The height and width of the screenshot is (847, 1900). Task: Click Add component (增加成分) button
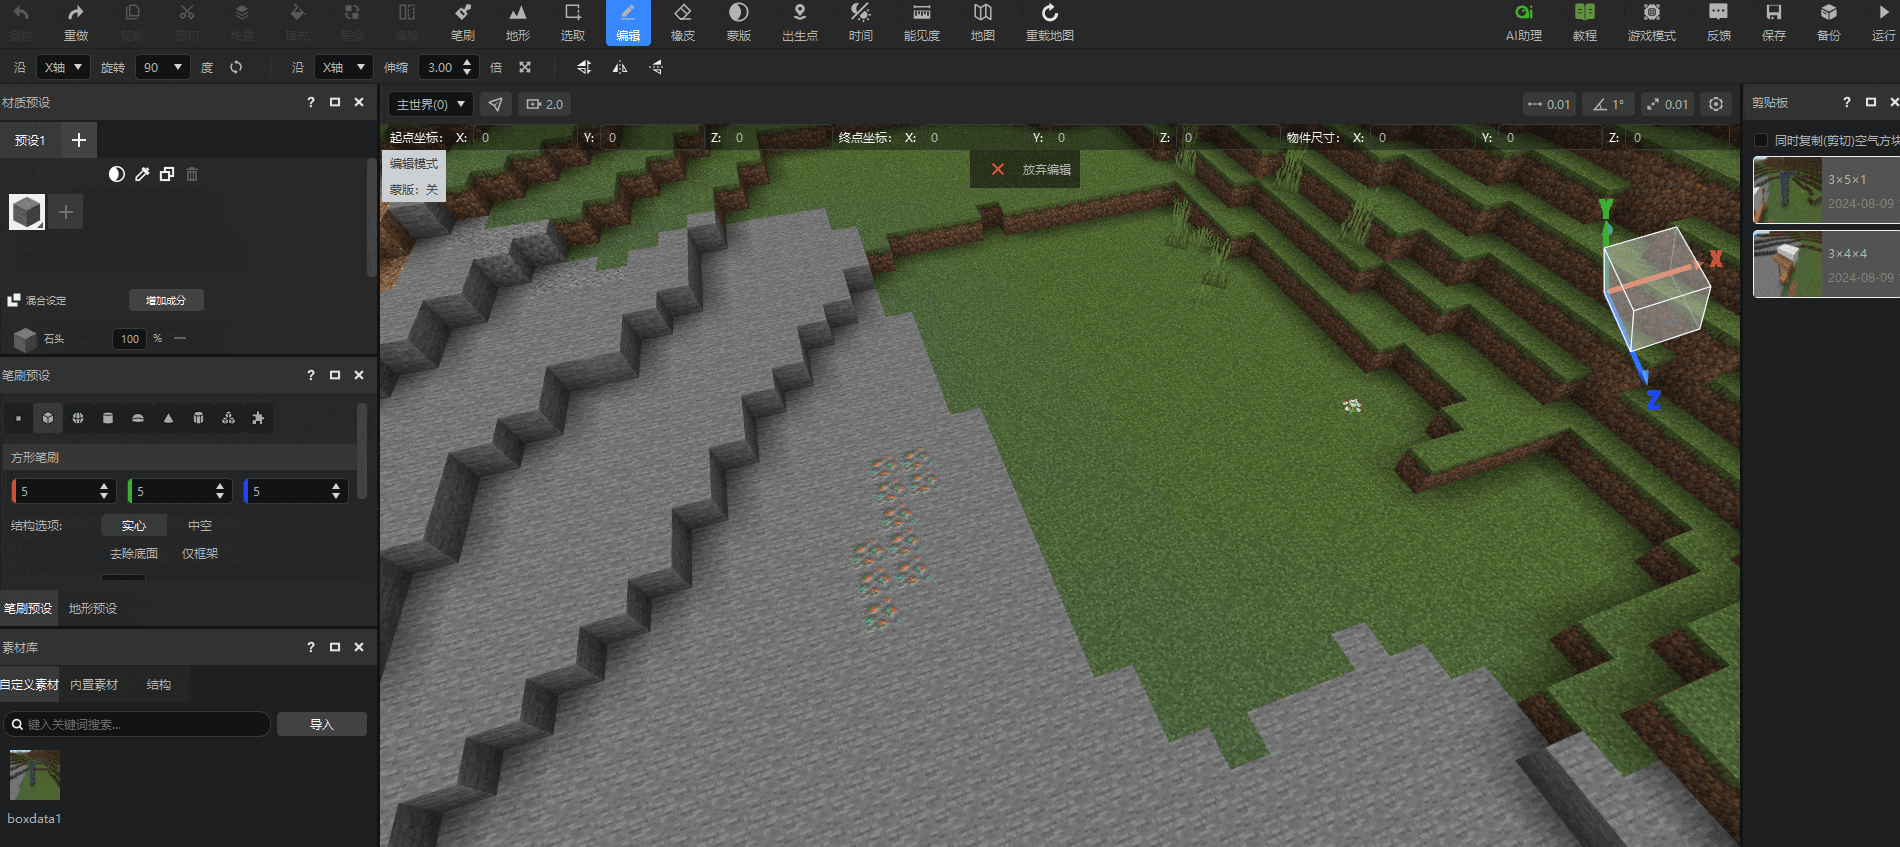[166, 300]
